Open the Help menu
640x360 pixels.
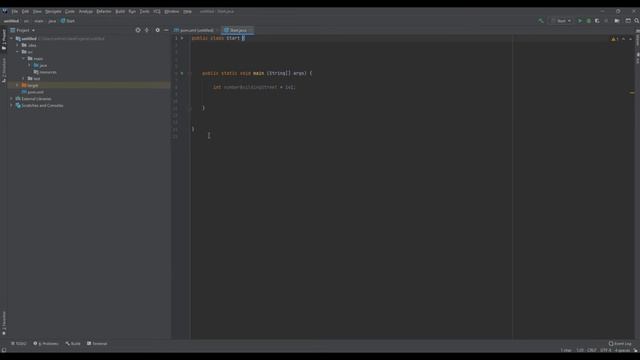coord(187,11)
